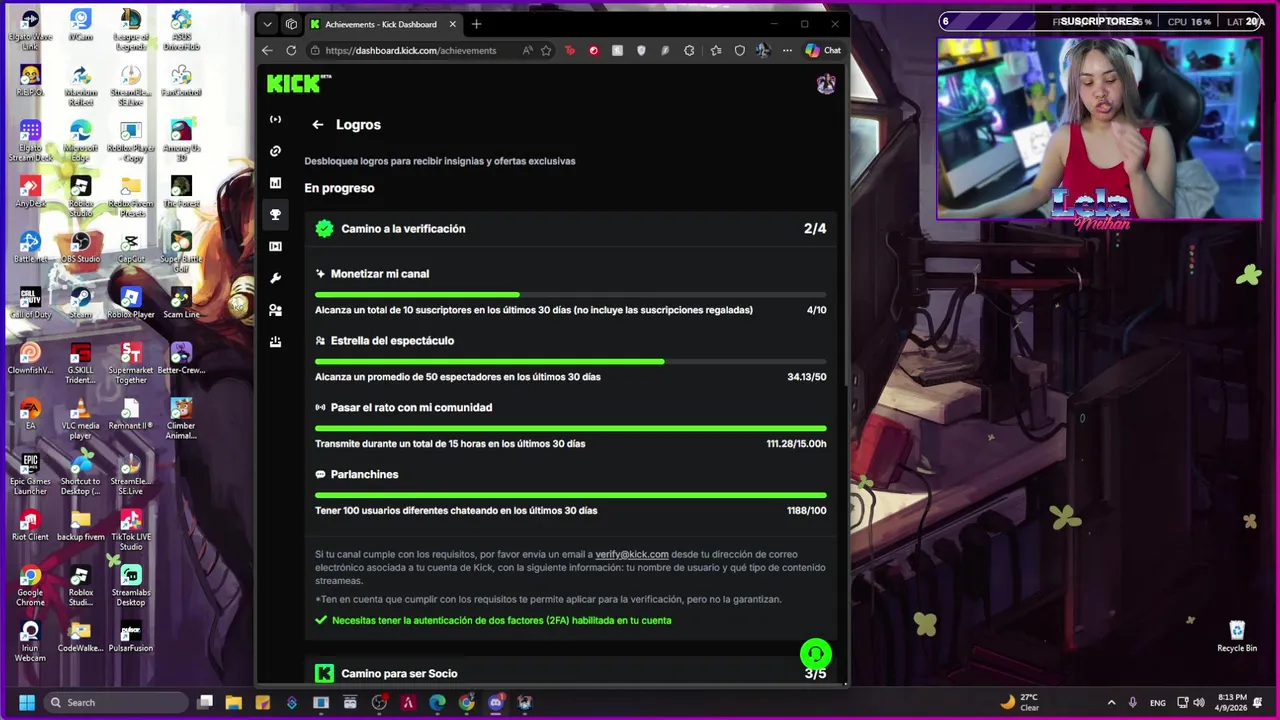Viewport: 1280px width, 720px height.
Task: Click the CapCut desktop icon
Action: [131, 248]
